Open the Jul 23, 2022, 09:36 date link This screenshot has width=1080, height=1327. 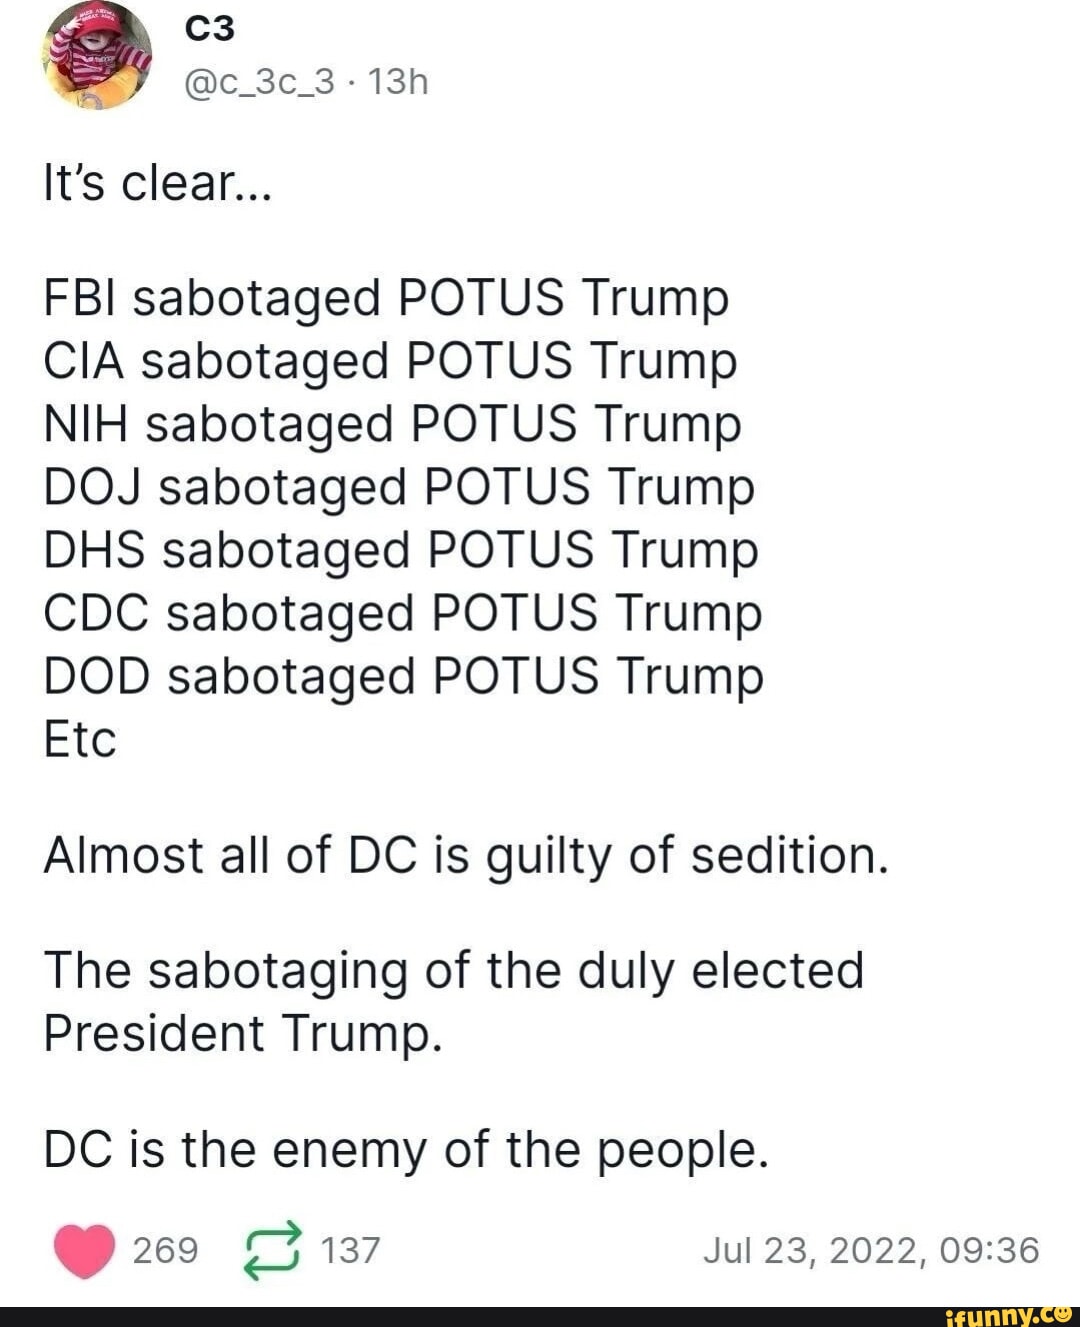(871, 1250)
